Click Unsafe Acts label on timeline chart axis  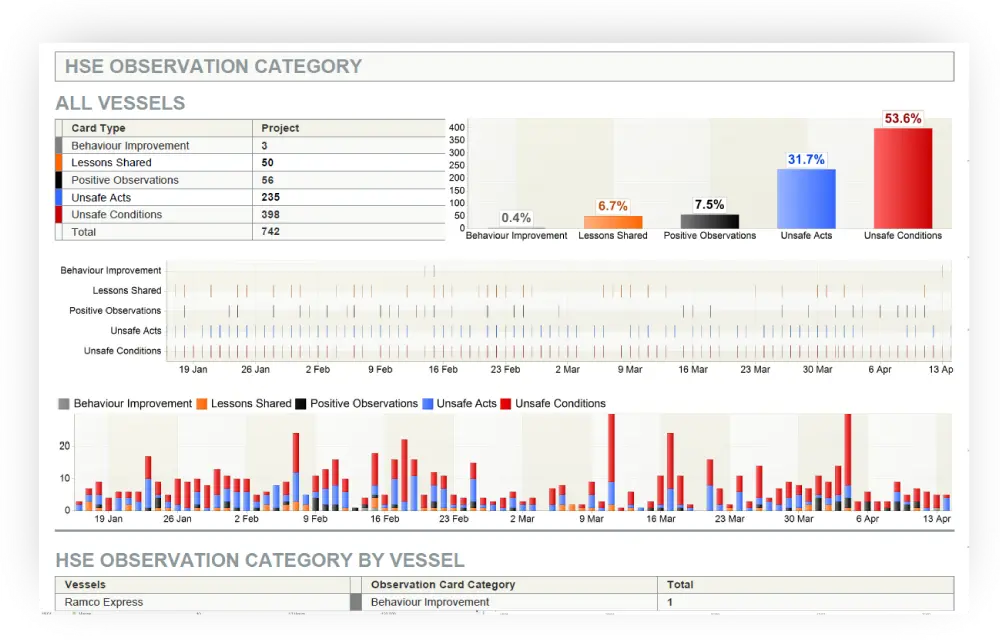pyautogui.click(x=136, y=330)
